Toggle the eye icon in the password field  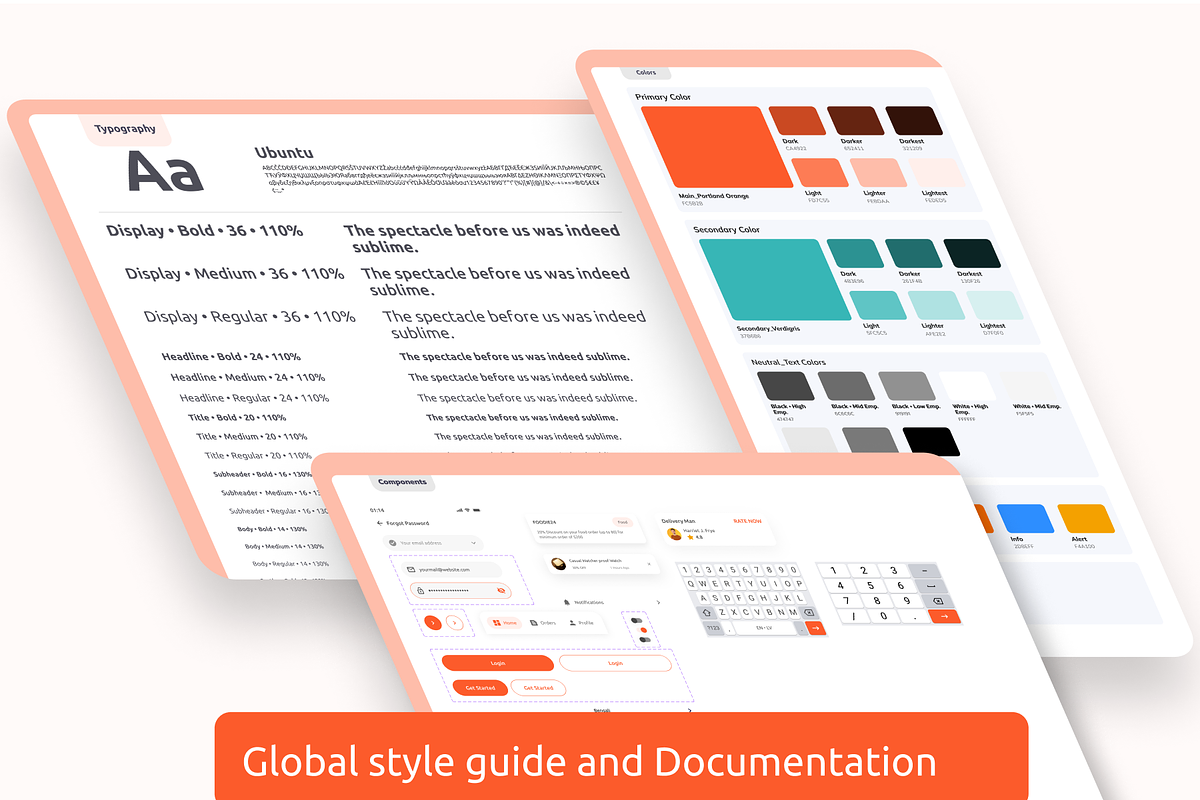tap(501, 590)
